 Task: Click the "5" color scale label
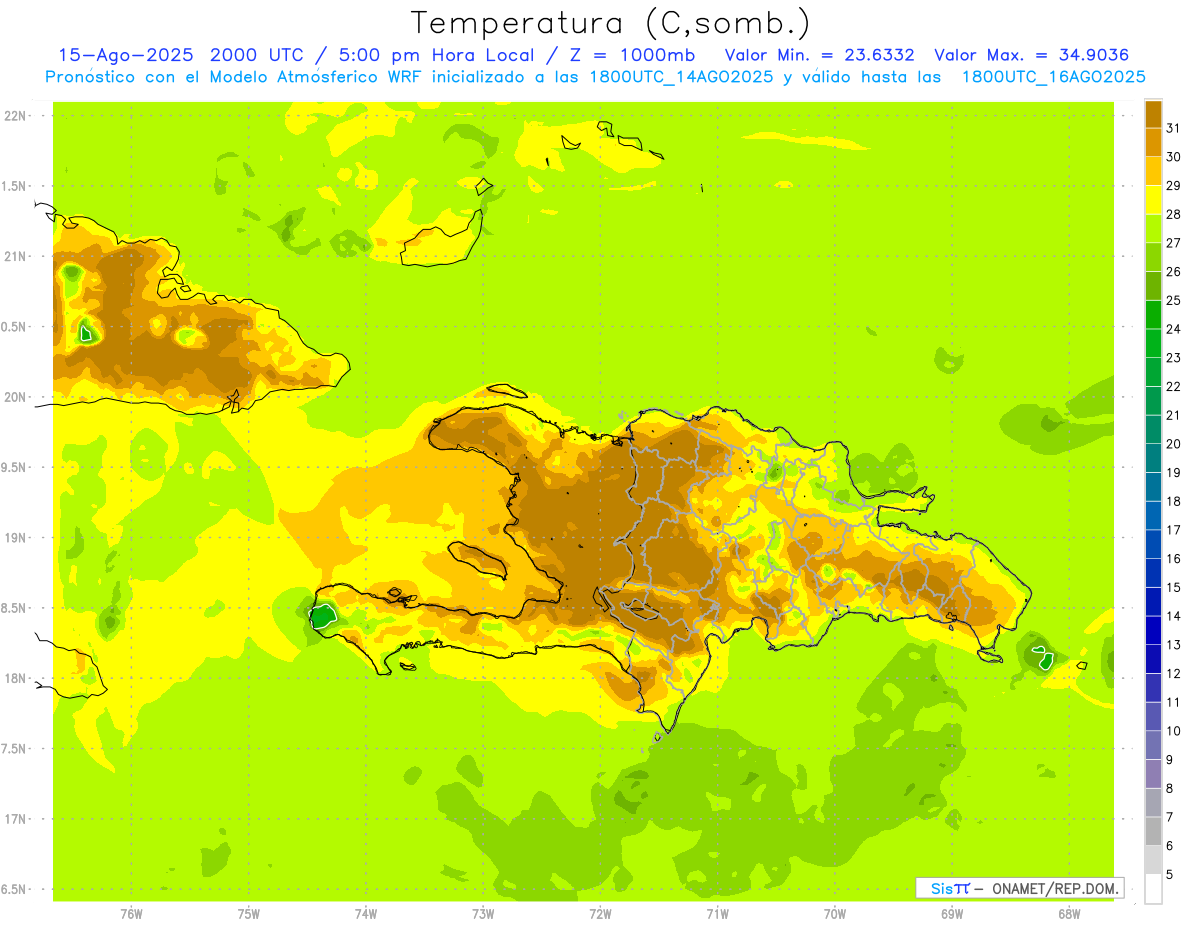point(1170,875)
